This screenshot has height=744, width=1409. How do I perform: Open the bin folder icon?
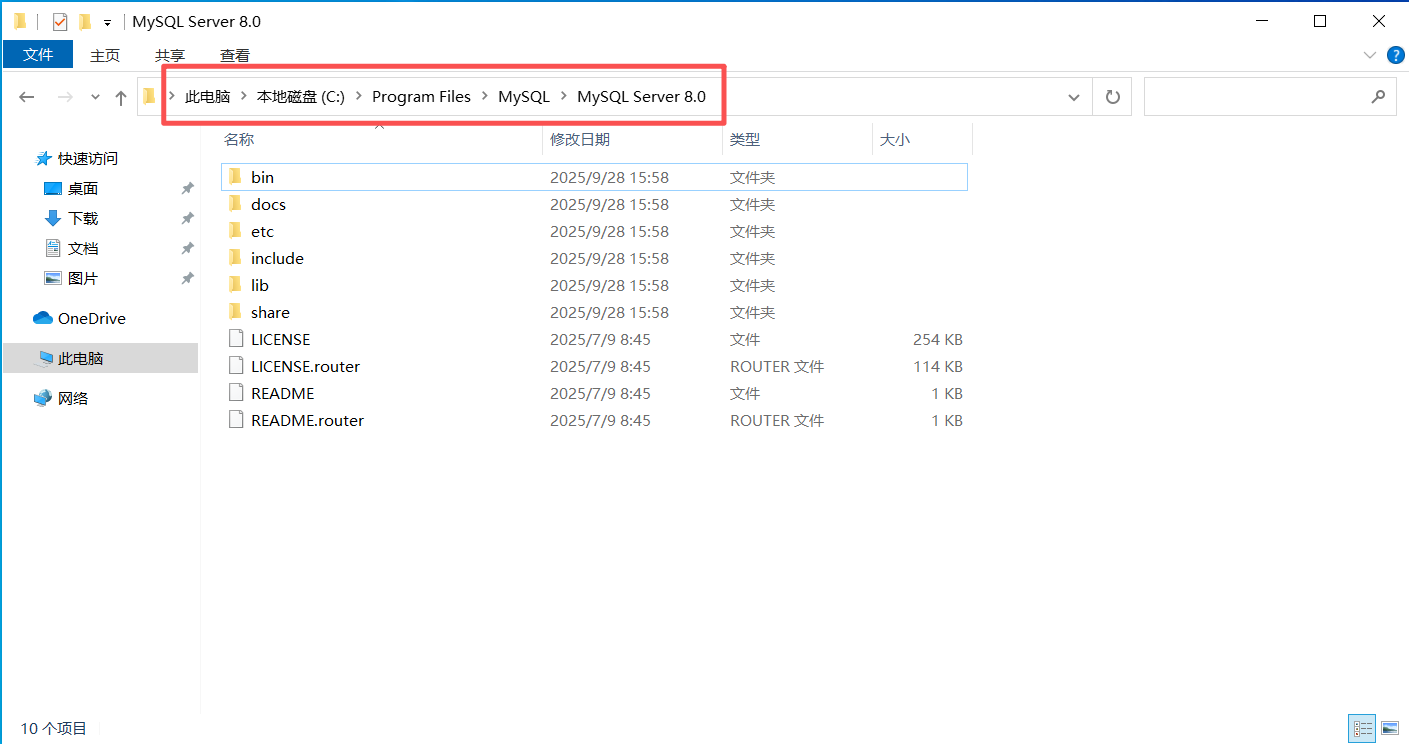(x=235, y=177)
